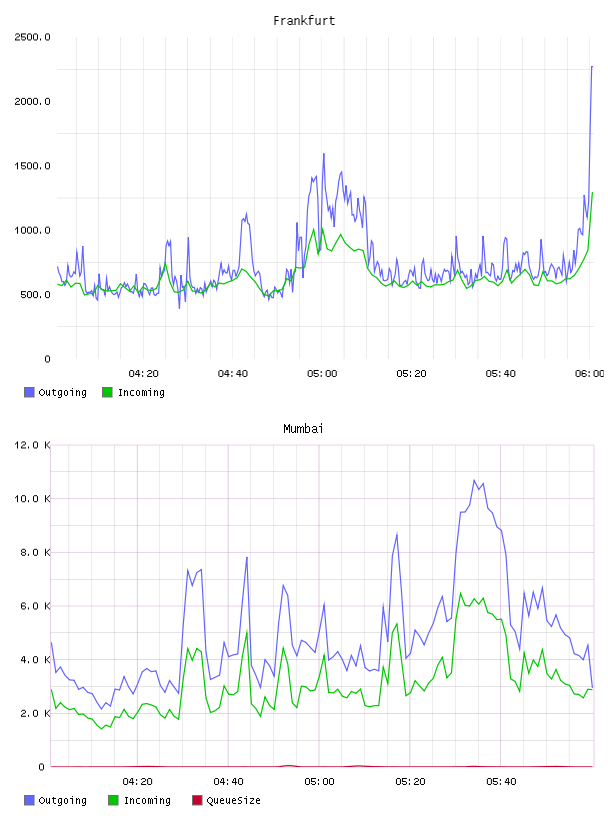Click the 6.0 K y-axis label in Mumbai chart
The height and width of the screenshot is (816, 608).
(x=35, y=606)
